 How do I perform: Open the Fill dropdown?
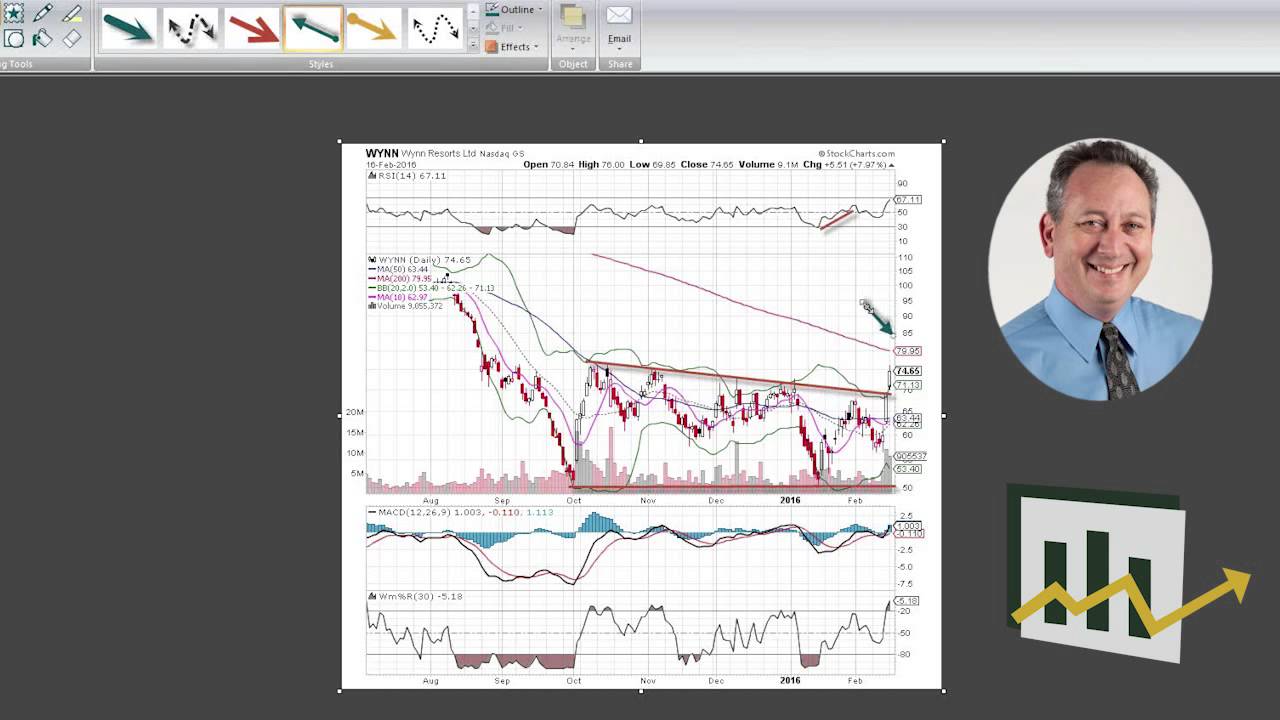coord(506,28)
